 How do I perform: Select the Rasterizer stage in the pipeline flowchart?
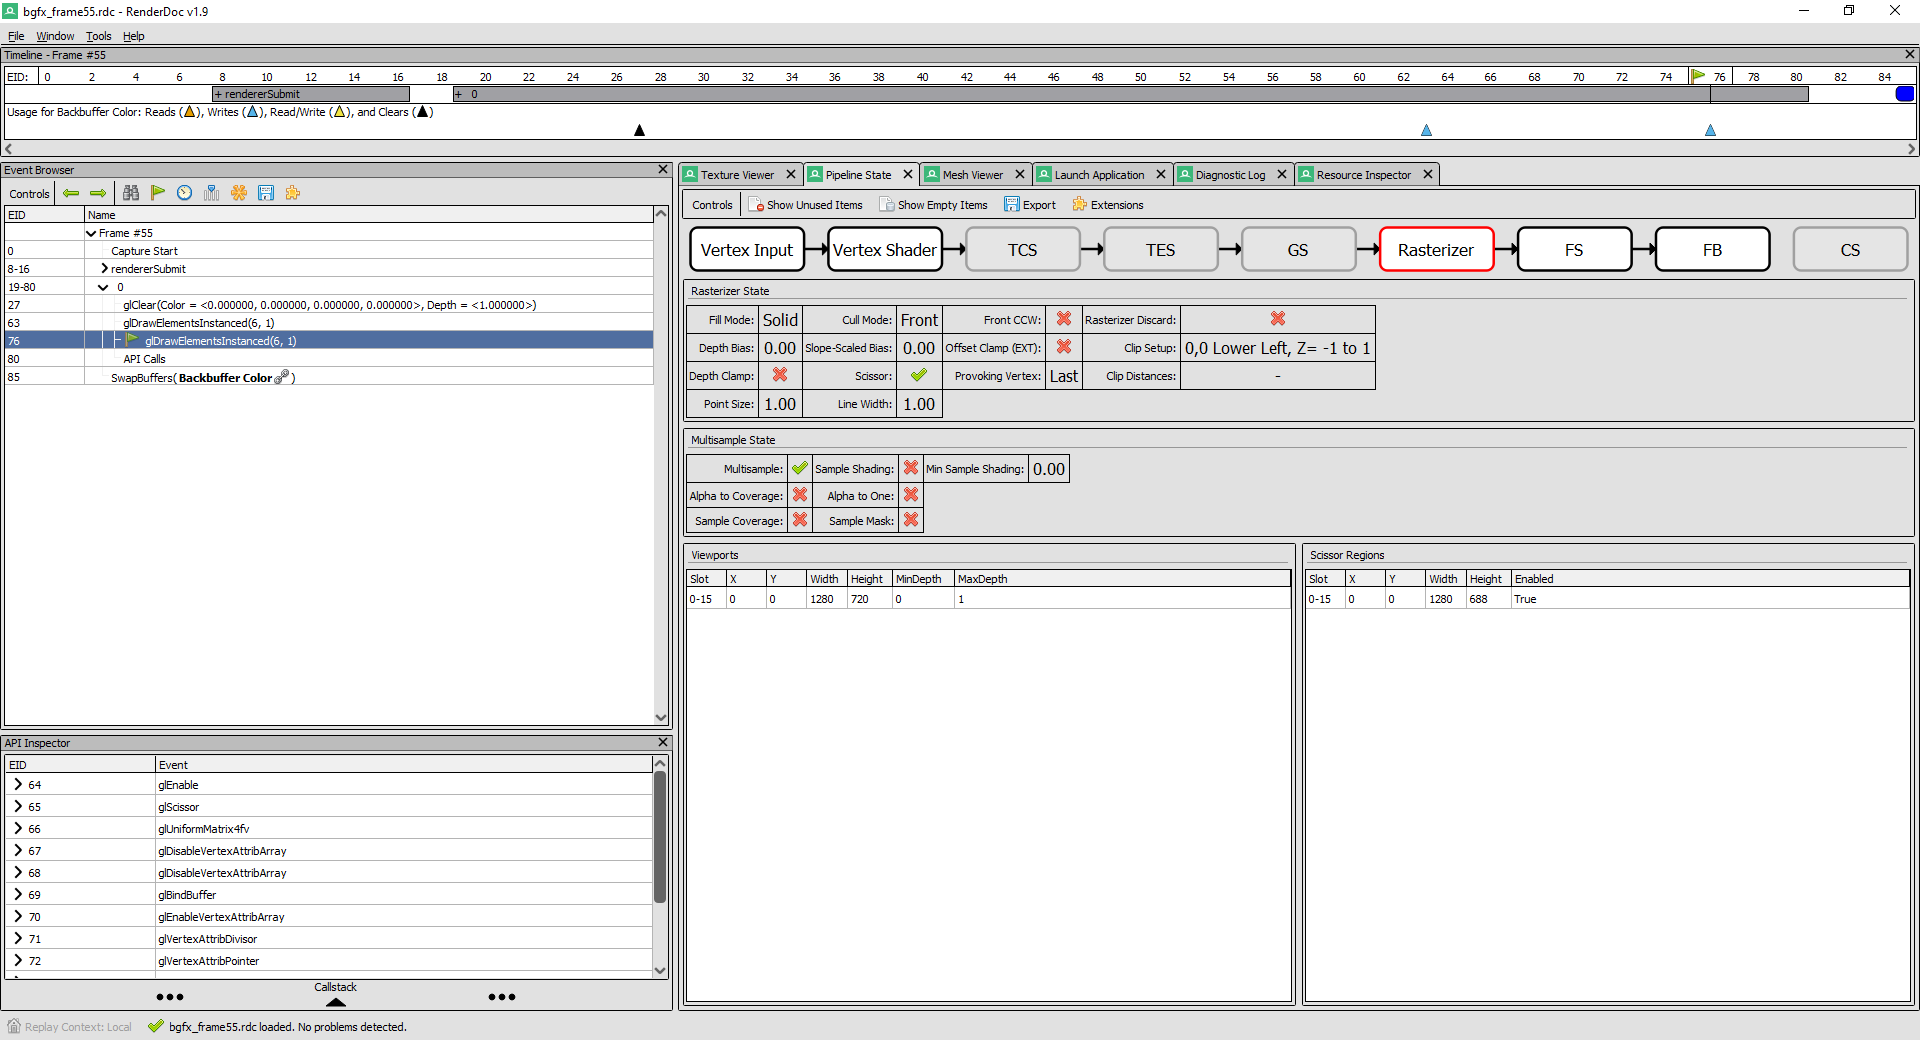point(1436,249)
